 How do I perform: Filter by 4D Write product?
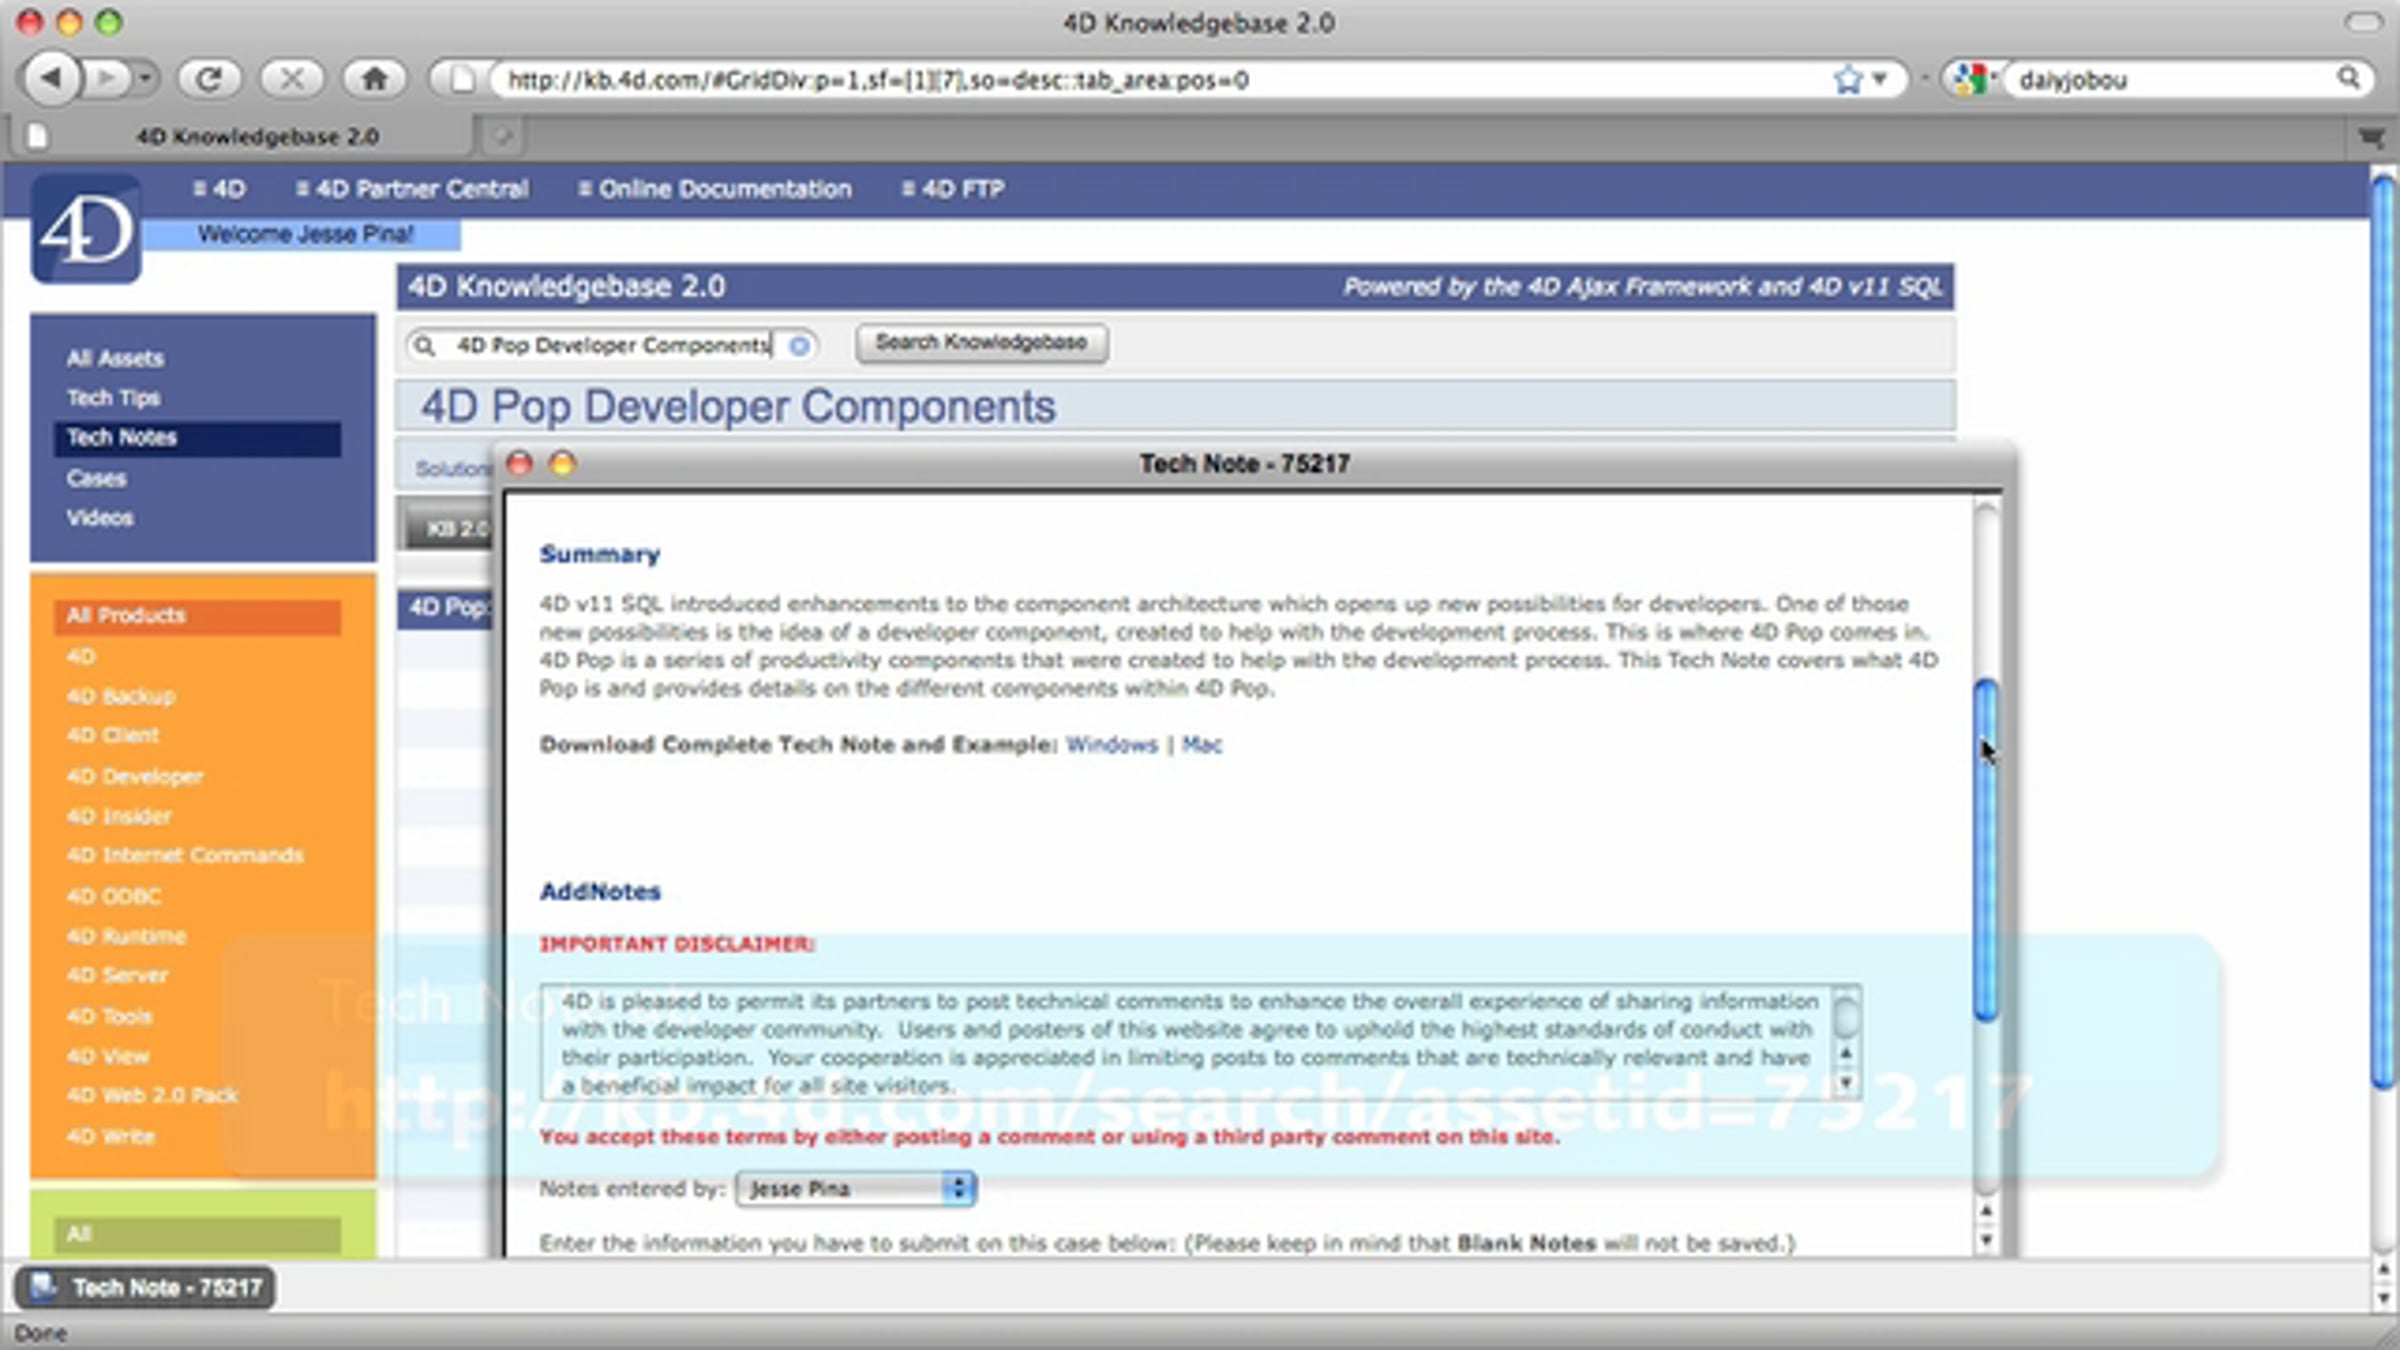[110, 1136]
